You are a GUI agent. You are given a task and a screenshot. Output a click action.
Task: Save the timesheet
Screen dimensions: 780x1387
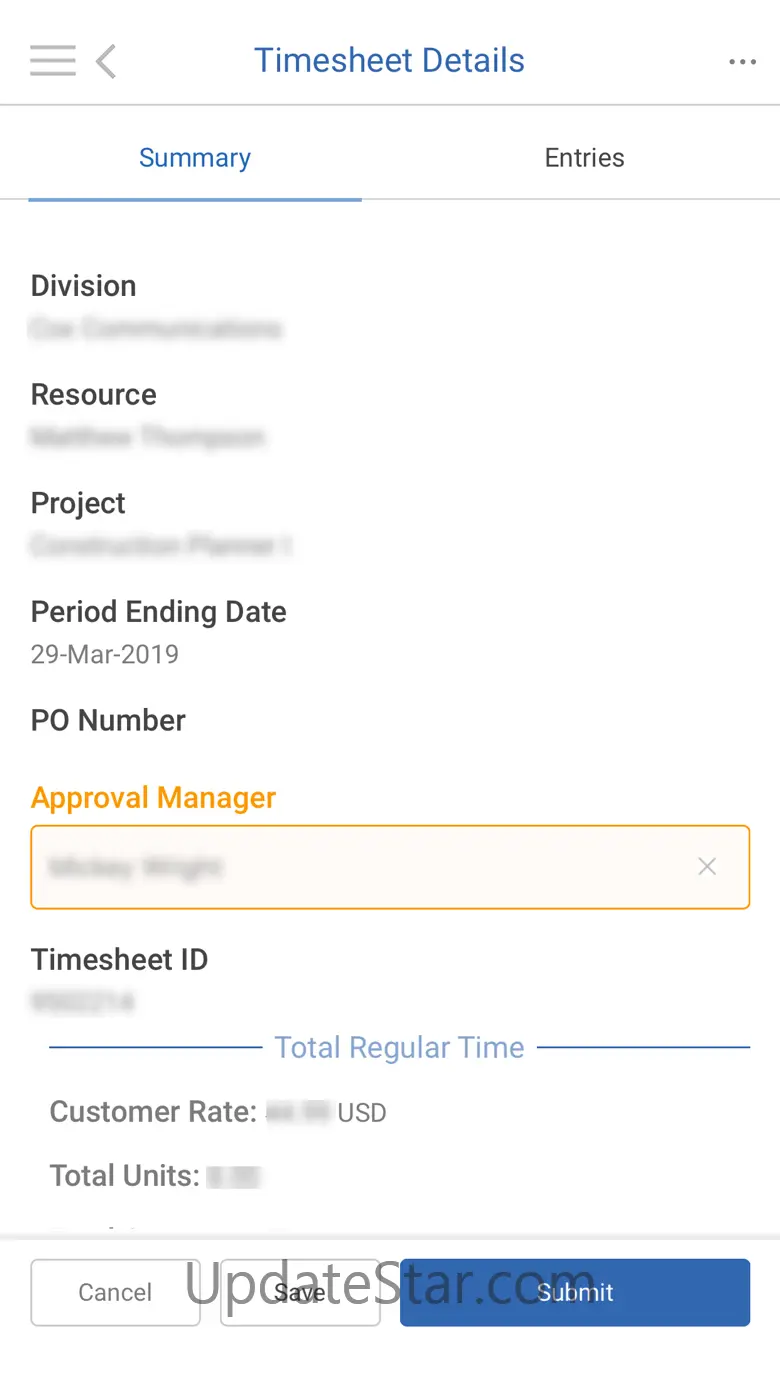(x=300, y=1292)
